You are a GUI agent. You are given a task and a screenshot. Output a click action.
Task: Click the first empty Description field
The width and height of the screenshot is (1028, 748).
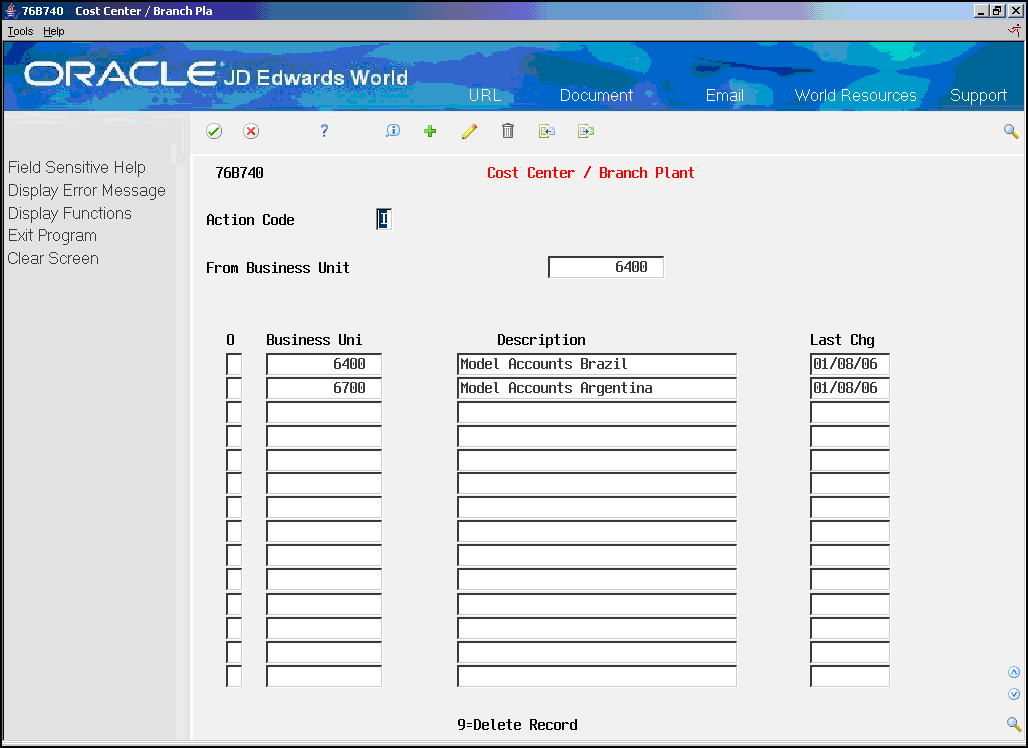tap(597, 412)
